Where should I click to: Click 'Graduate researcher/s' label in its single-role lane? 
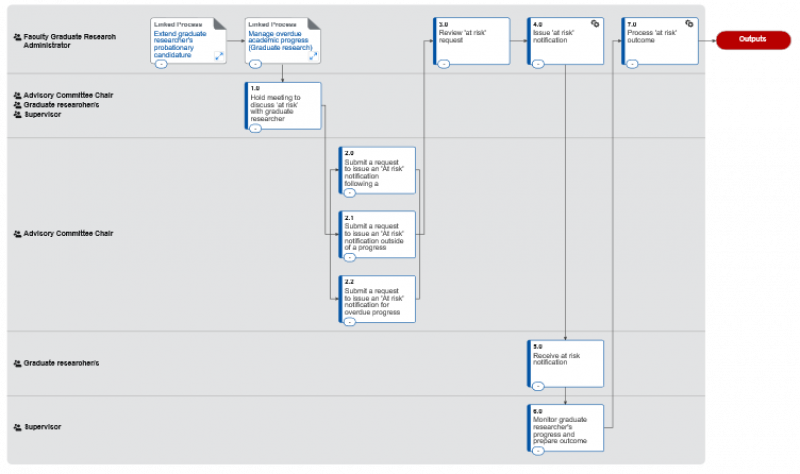pyautogui.click(x=61, y=363)
